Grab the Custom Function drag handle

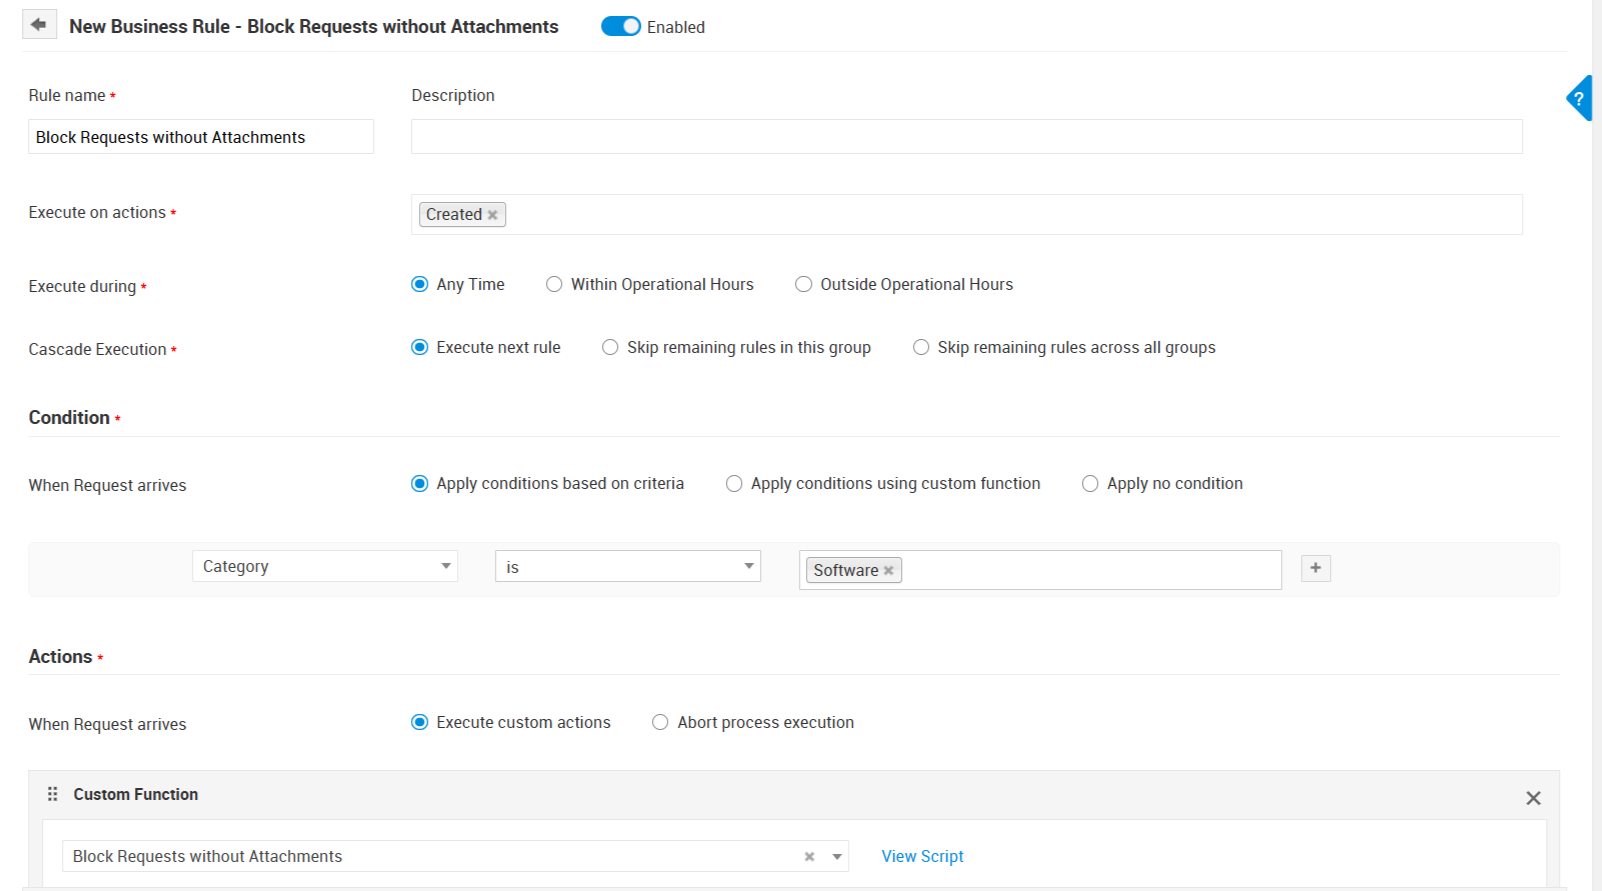pyautogui.click(x=53, y=794)
